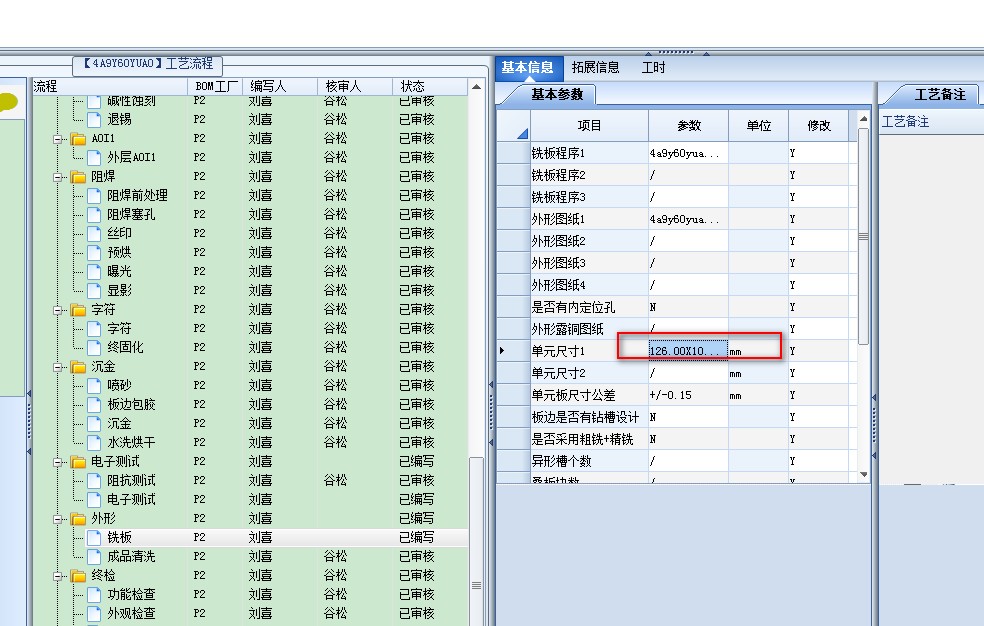Click the 编写人 column header
The height and width of the screenshot is (626, 984).
pos(280,87)
